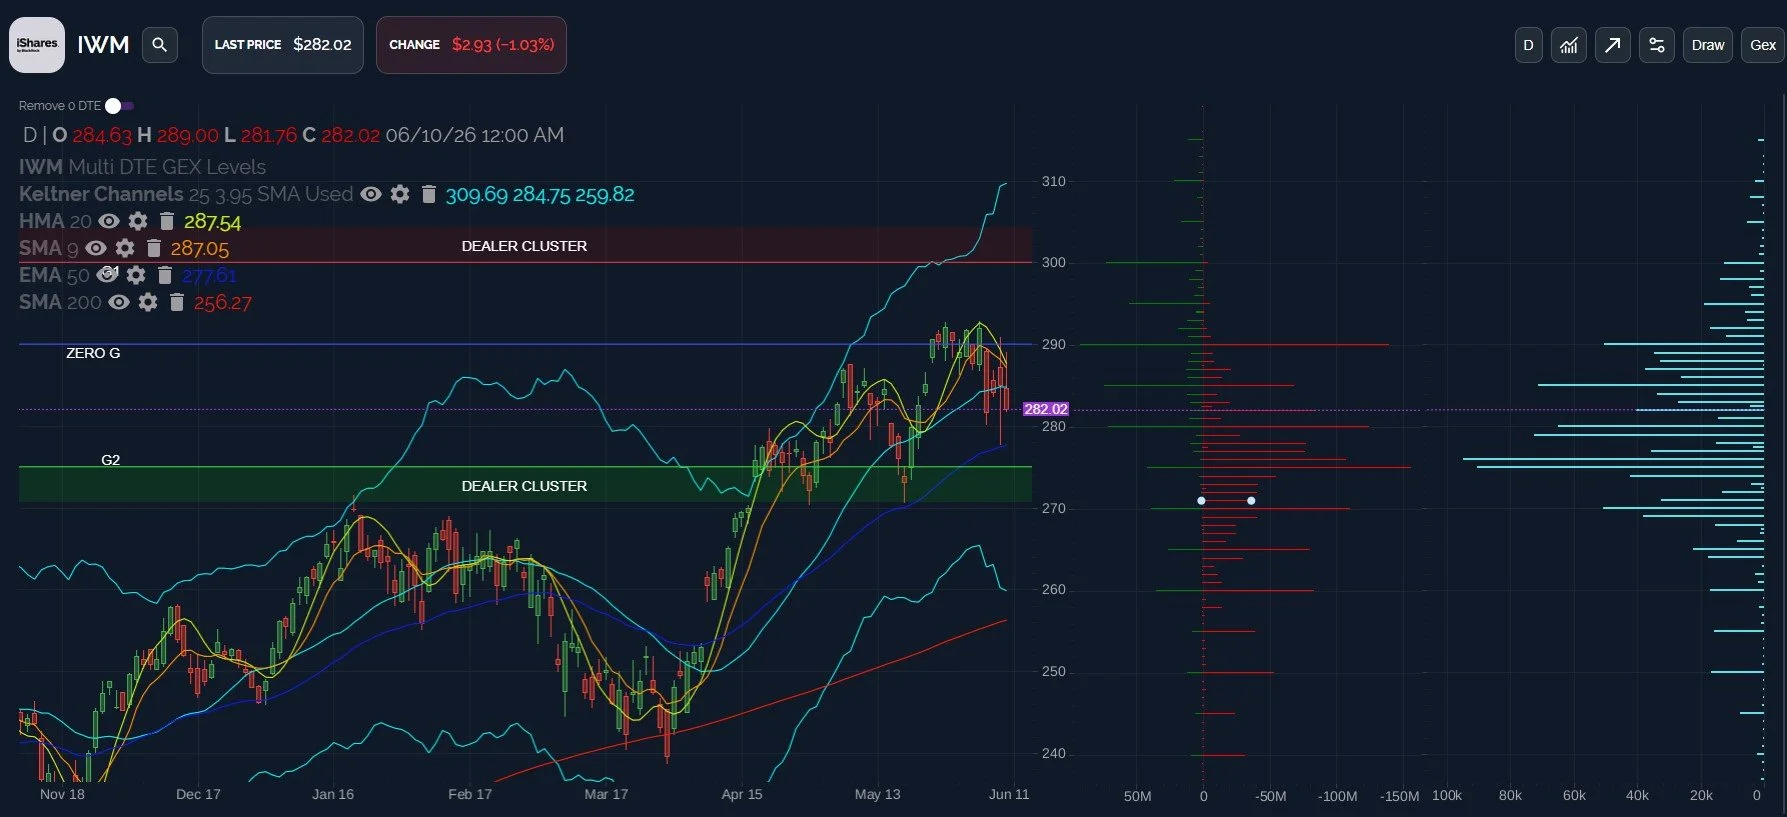The image size is (1787, 817).
Task: Click the iShares logo badge
Action: point(37,45)
